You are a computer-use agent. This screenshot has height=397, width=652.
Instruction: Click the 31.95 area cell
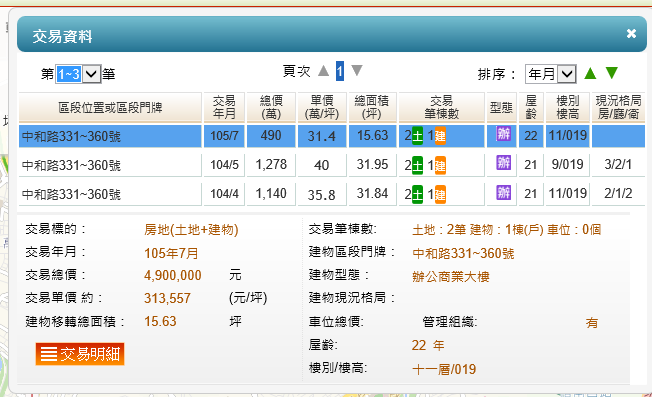click(372, 165)
